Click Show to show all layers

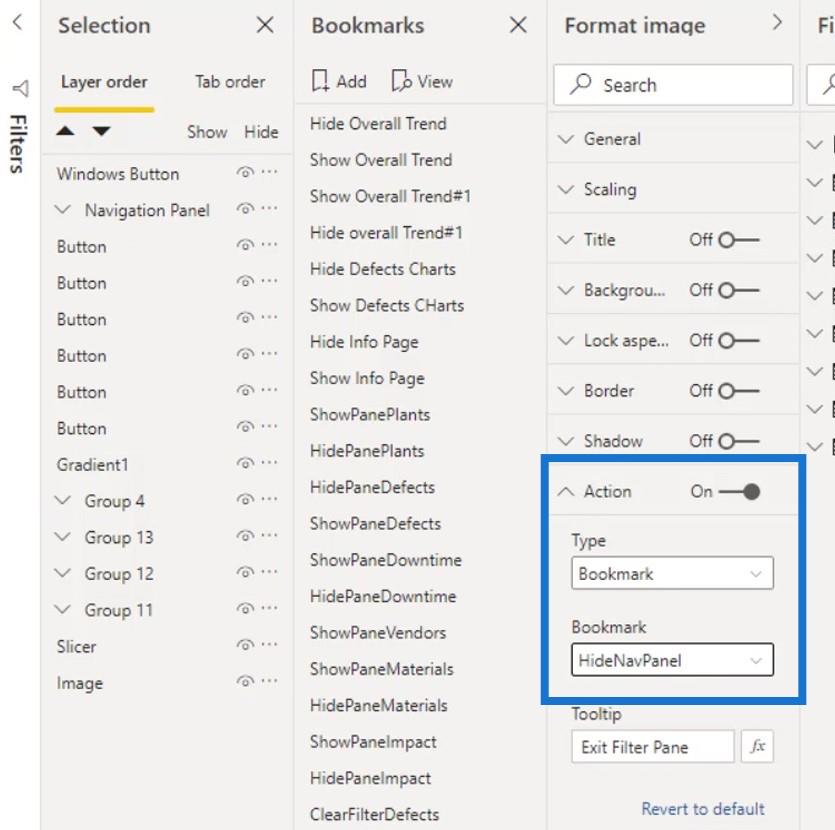(x=207, y=132)
